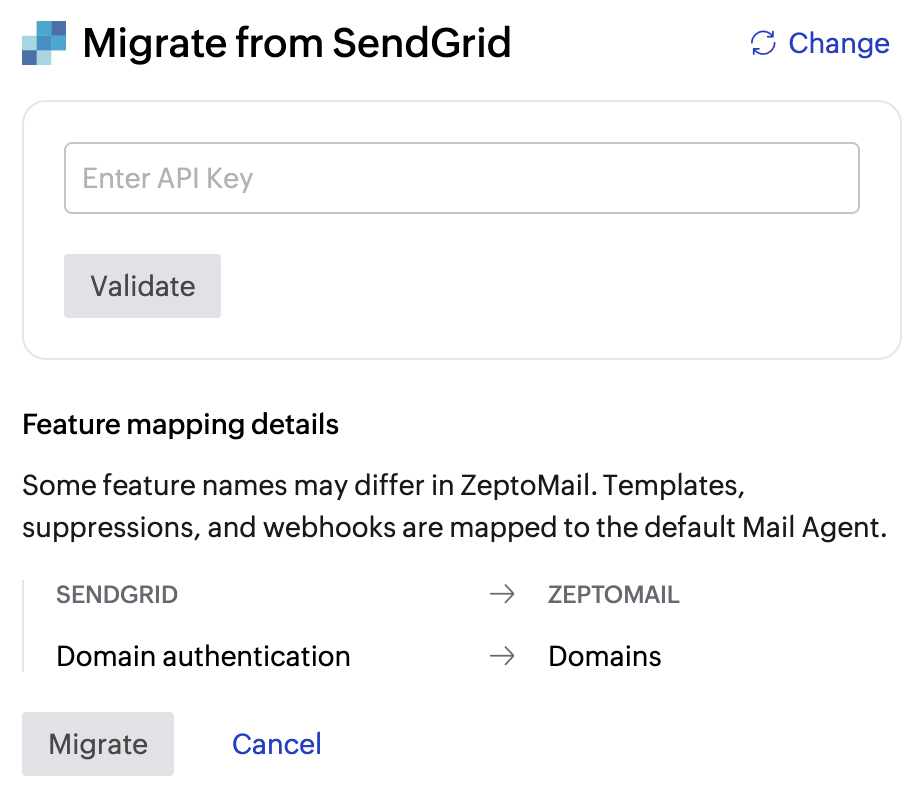924x798 pixels.
Task: Click the Domains mapping value
Action: pos(605,656)
